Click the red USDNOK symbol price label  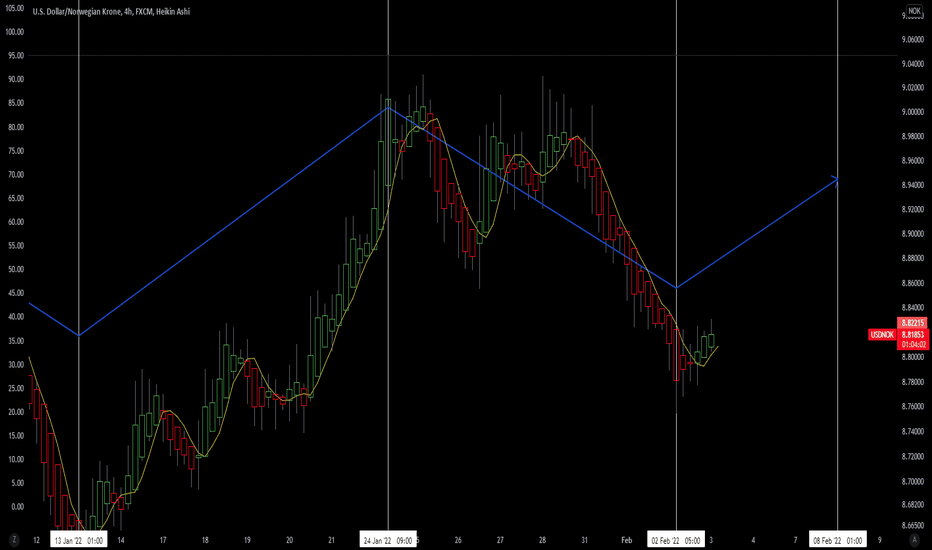pyautogui.click(x=882, y=335)
